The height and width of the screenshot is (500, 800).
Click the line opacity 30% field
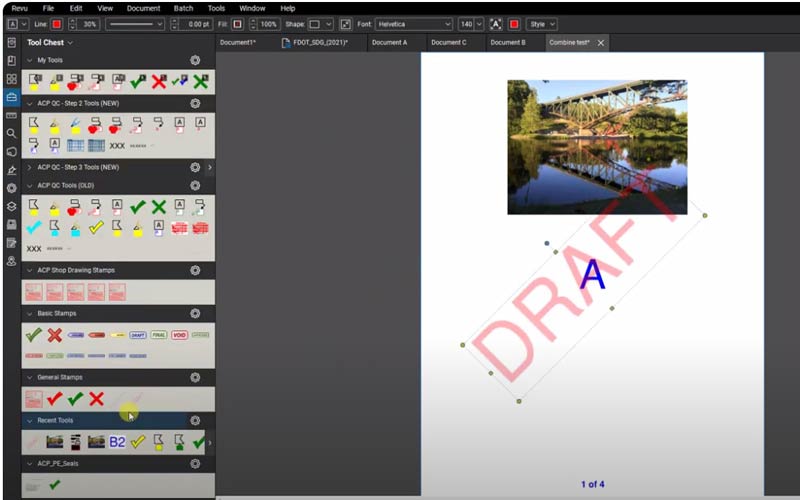(x=89, y=24)
